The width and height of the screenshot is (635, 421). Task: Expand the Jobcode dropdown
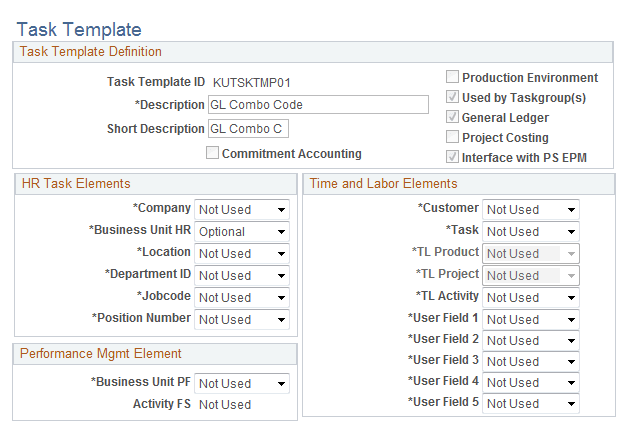242,298
